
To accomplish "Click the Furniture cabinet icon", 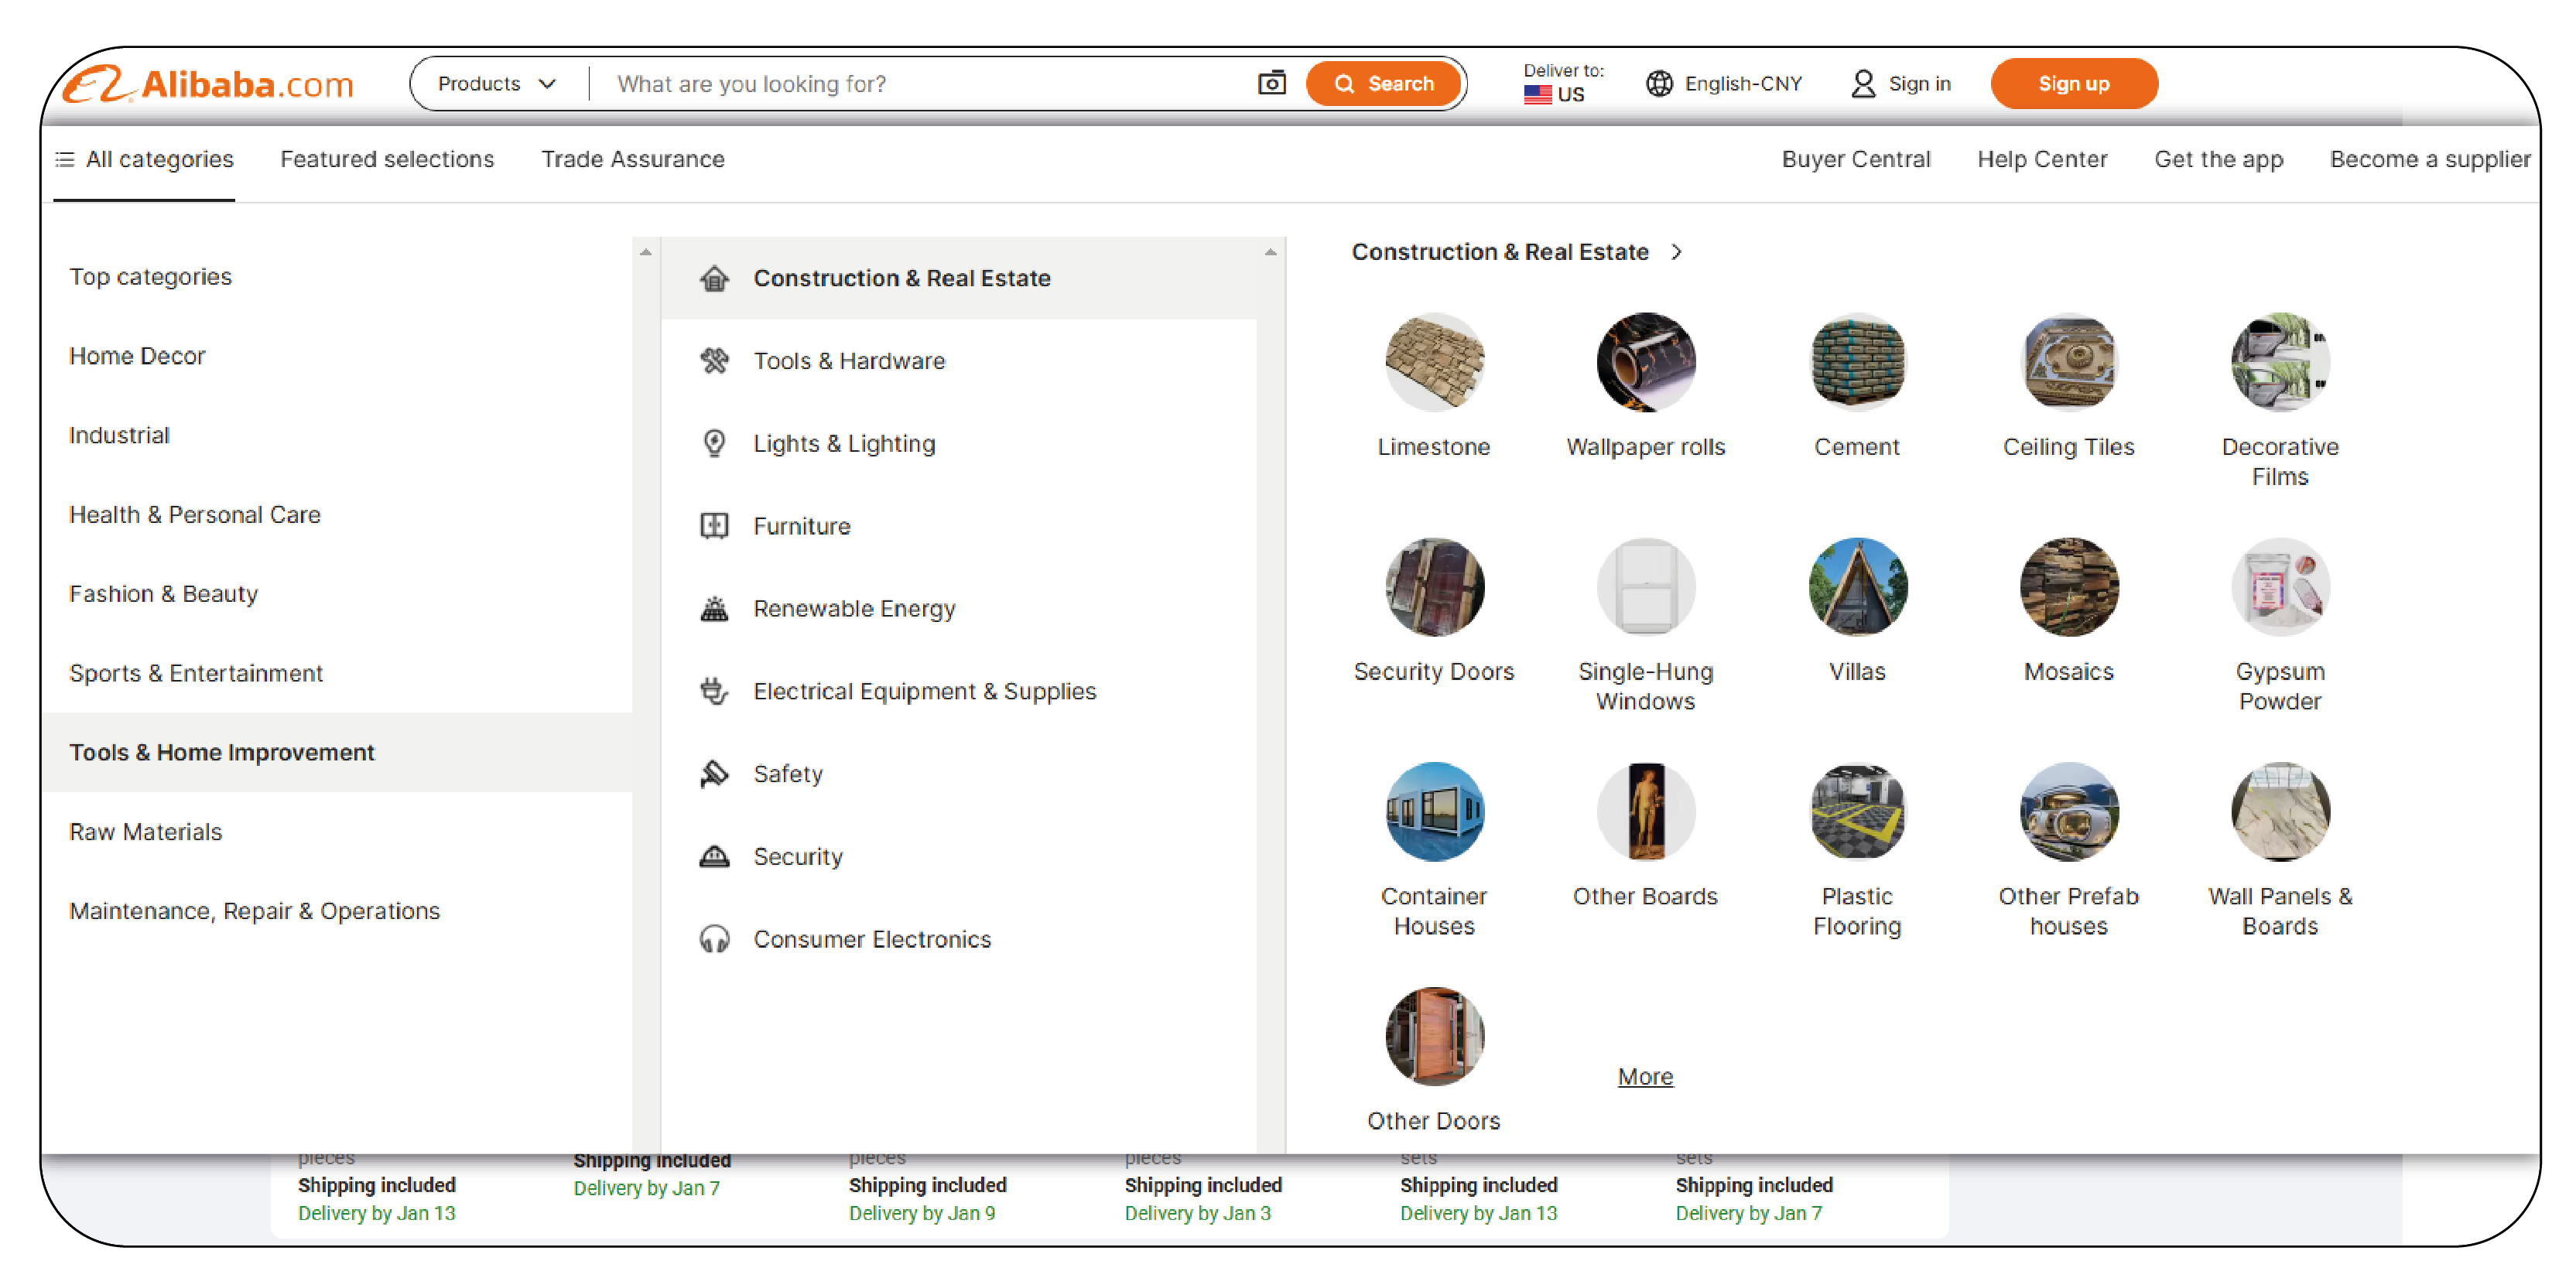I will [x=714, y=526].
